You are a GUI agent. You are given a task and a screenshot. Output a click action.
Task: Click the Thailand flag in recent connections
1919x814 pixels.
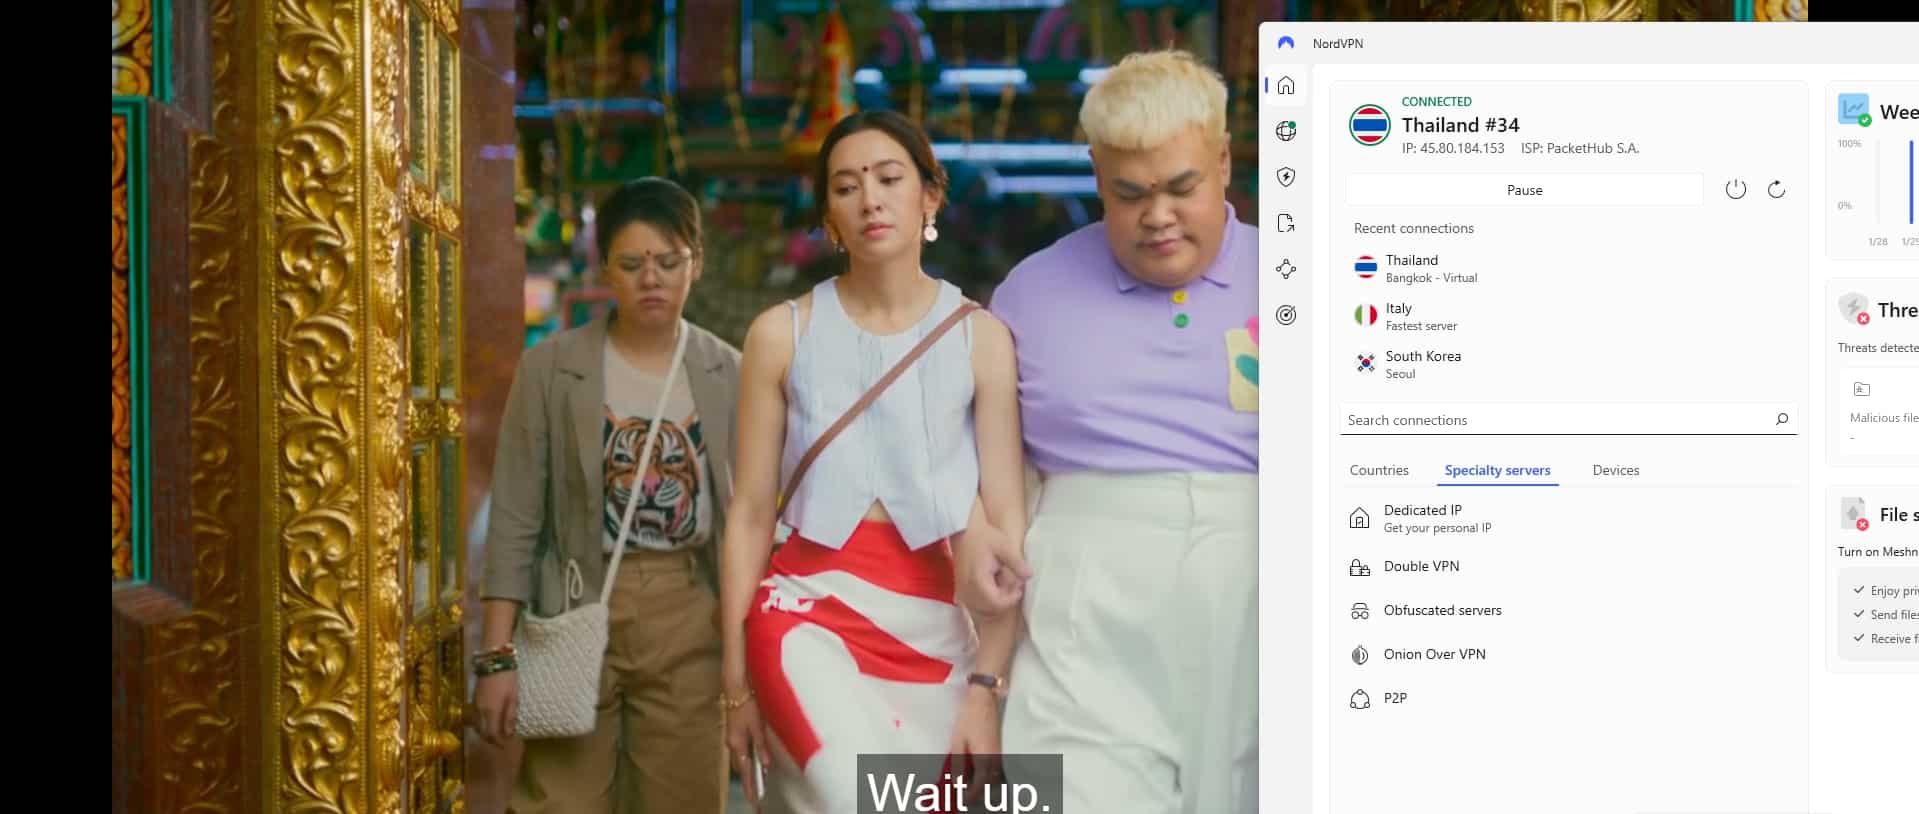(x=1365, y=267)
